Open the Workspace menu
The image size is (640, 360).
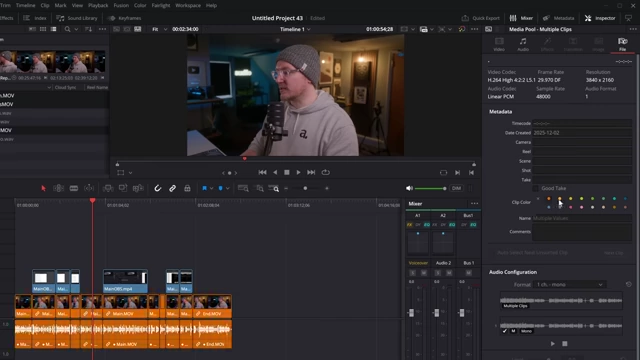point(188,5)
